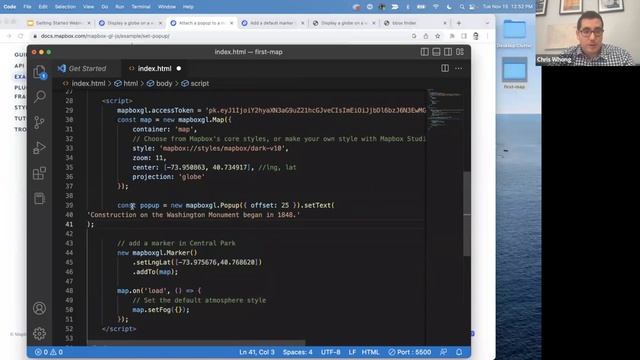Image resolution: width=640 pixels, height=360 pixels.
Task: Select the index.html editor tab
Action: click(154, 69)
